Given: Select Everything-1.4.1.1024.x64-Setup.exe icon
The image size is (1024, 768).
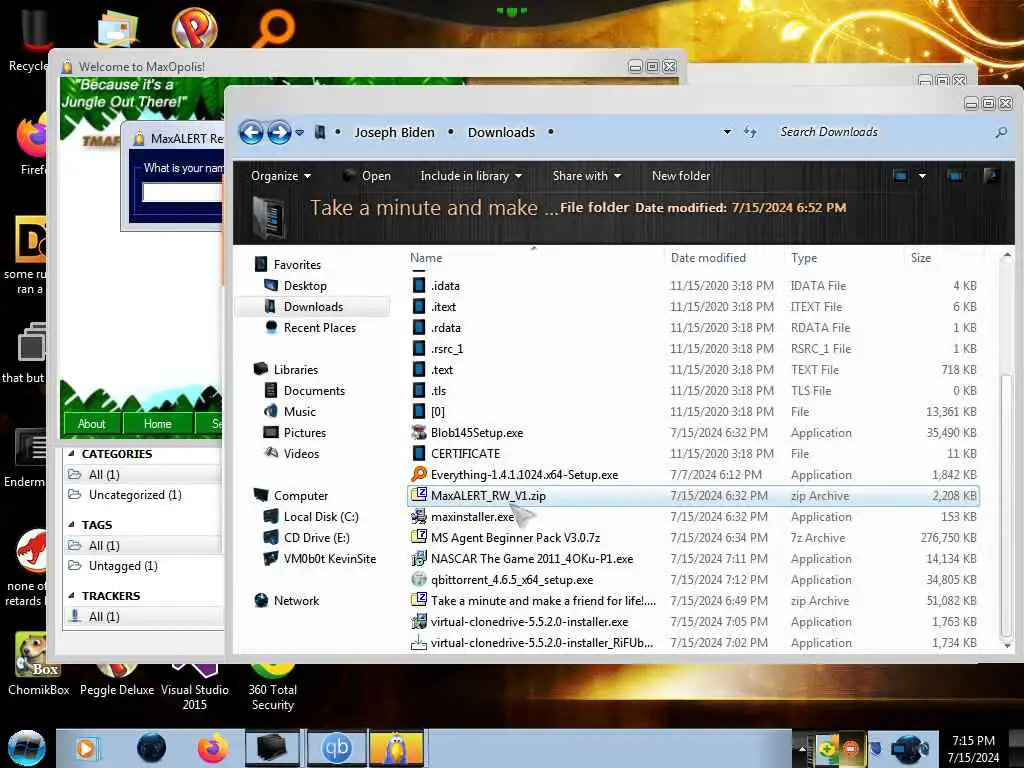Looking at the screenshot, I should tap(419, 474).
